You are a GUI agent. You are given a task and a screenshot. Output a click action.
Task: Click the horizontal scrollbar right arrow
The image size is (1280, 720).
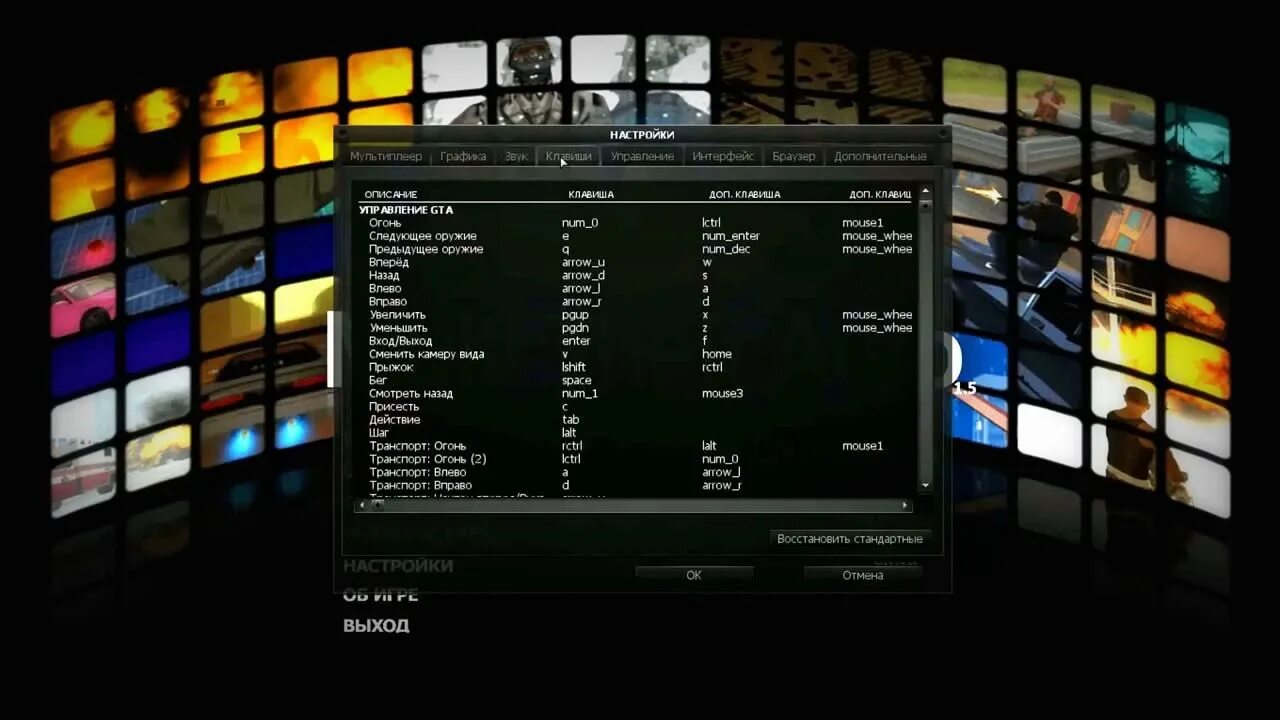905,506
